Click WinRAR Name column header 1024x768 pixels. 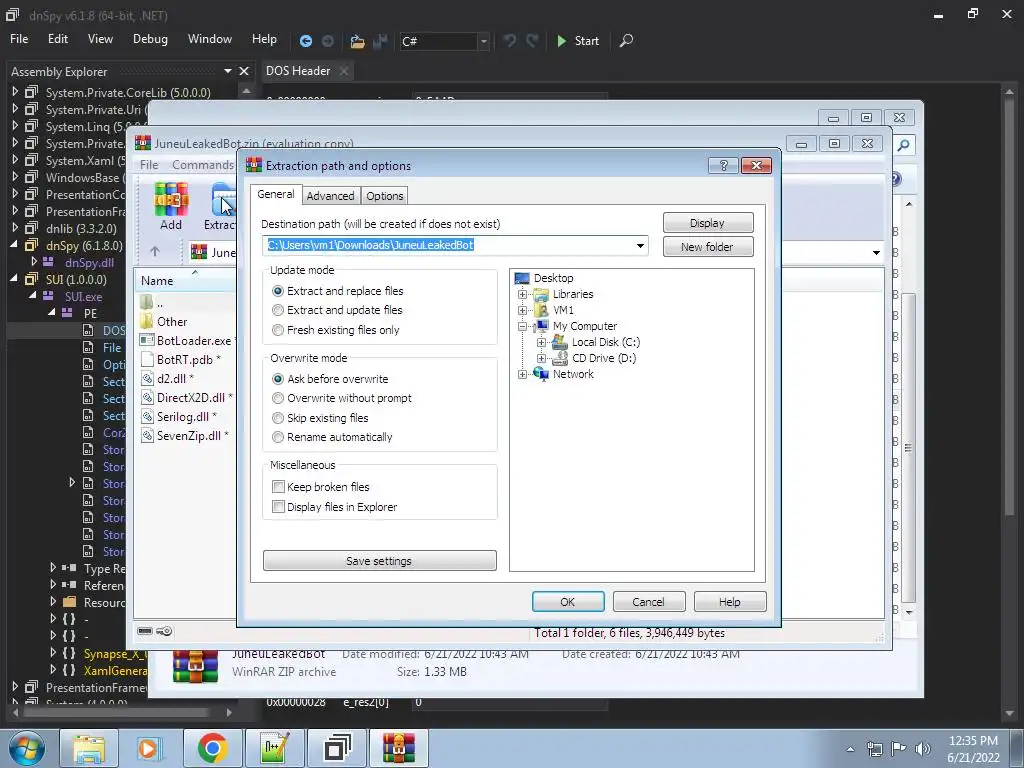point(185,281)
